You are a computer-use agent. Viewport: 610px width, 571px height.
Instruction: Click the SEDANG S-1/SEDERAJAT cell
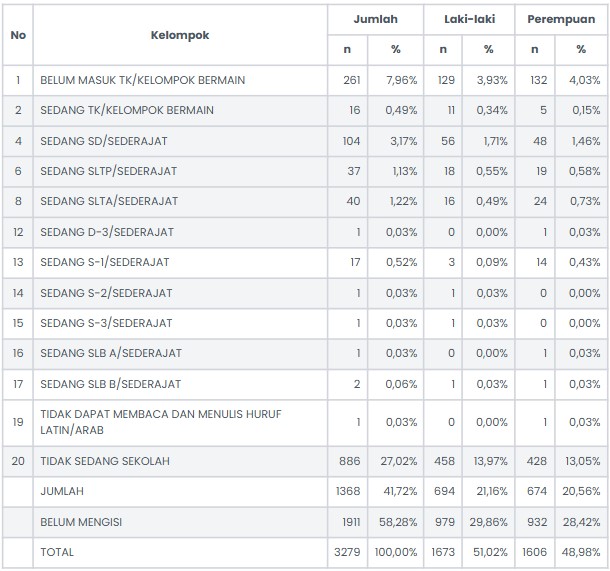pyautogui.click(x=180, y=263)
